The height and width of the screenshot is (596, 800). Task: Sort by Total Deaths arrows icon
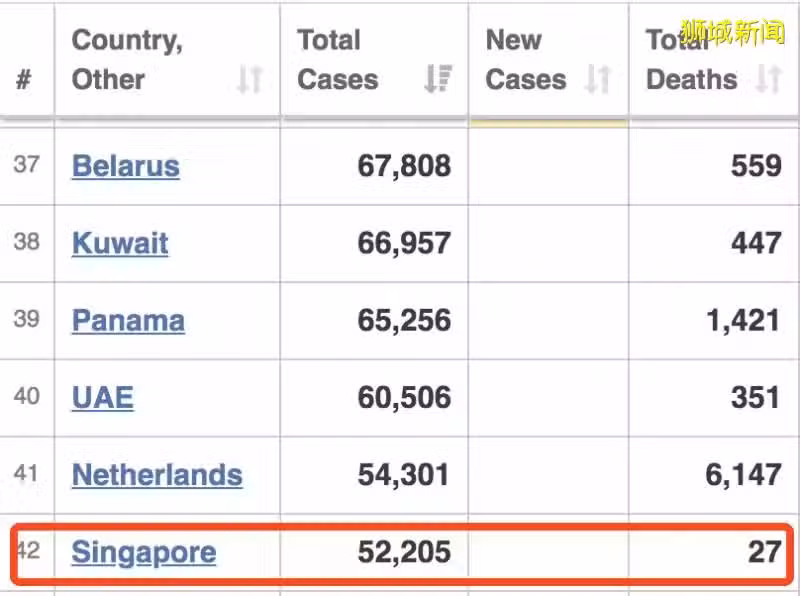click(x=769, y=80)
